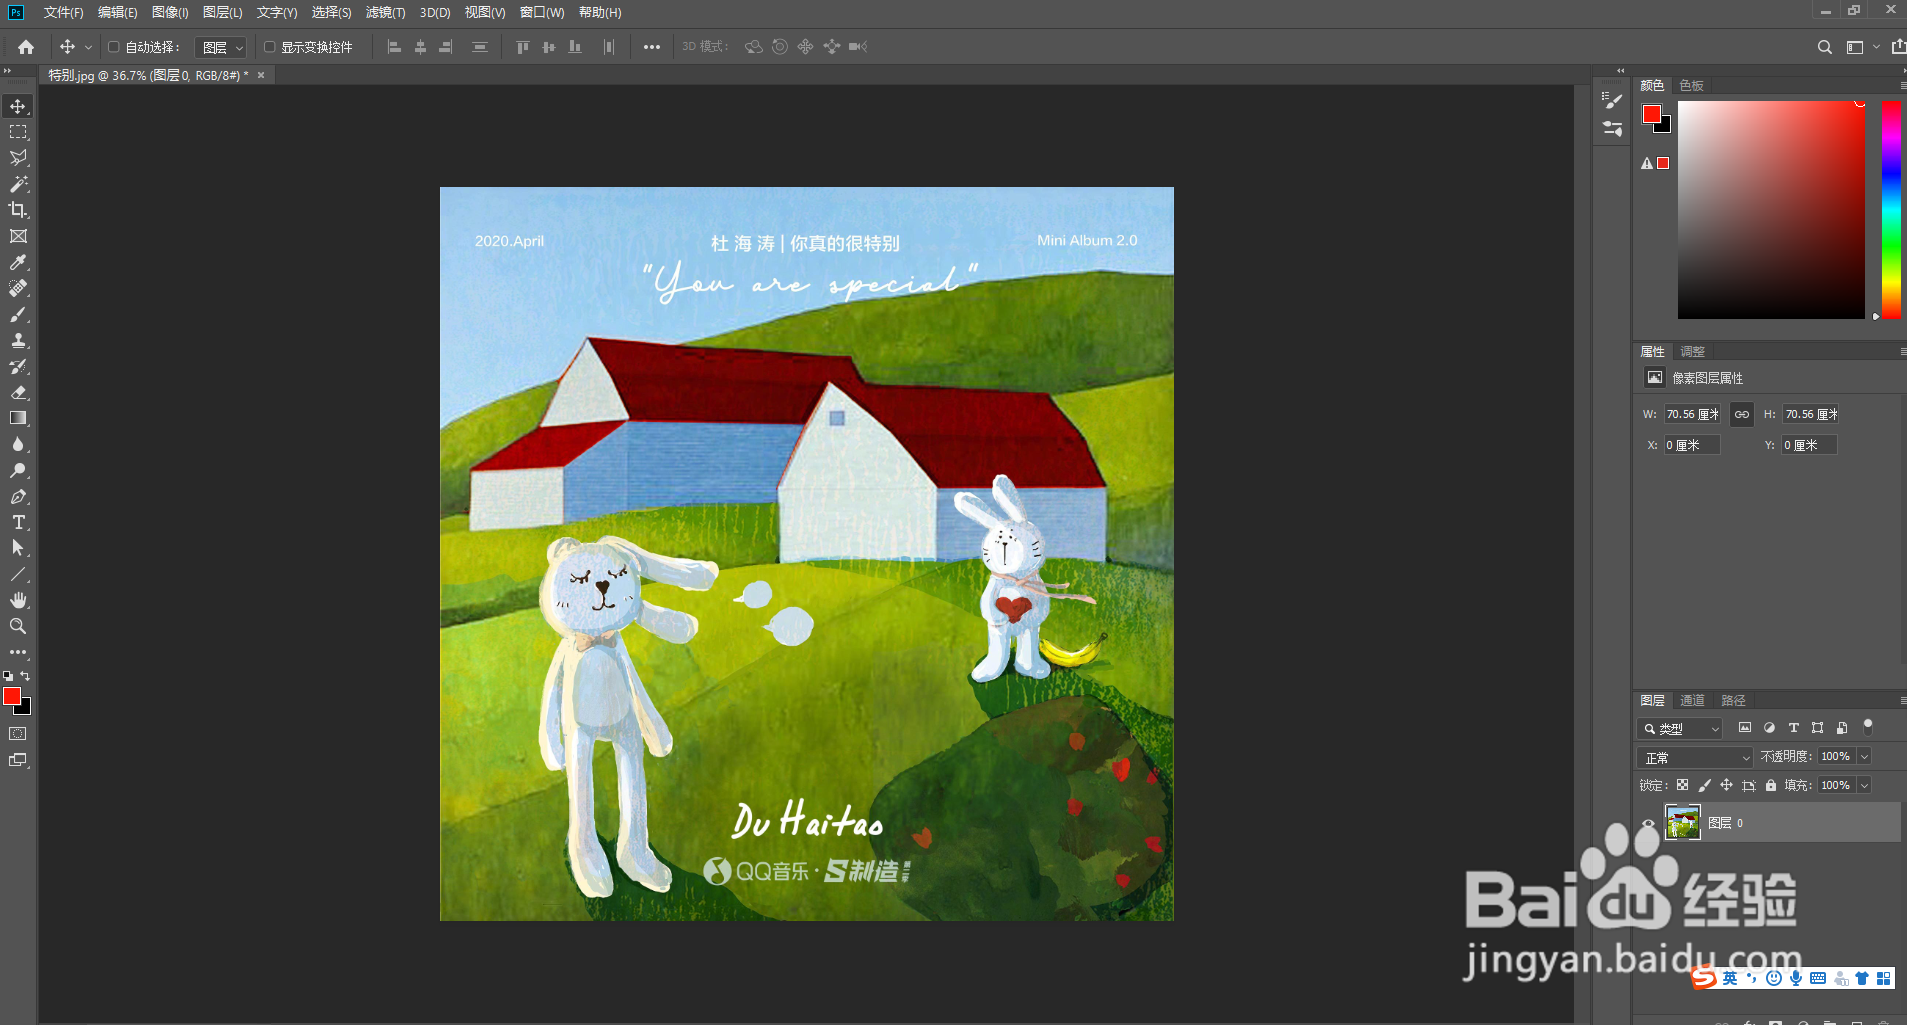1907x1025 pixels.
Task: Open the 图层 auto-select dropdown
Action: coord(221,47)
